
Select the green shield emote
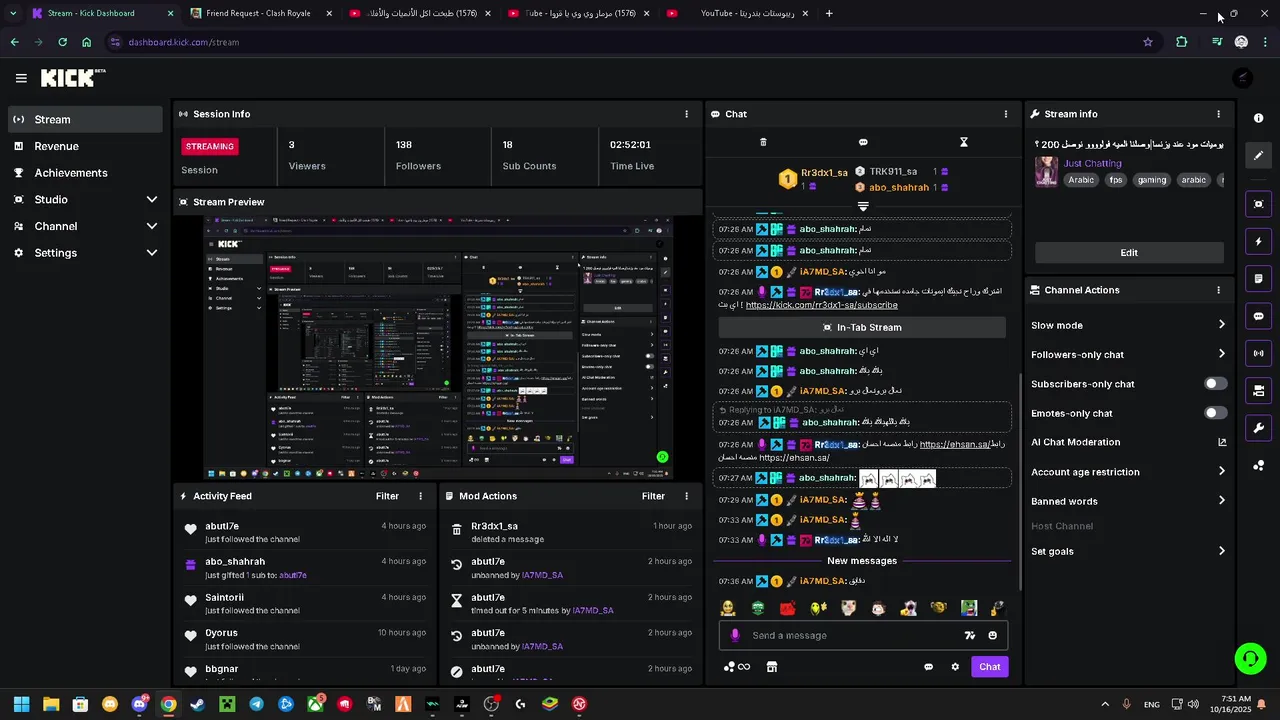(758, 608)
